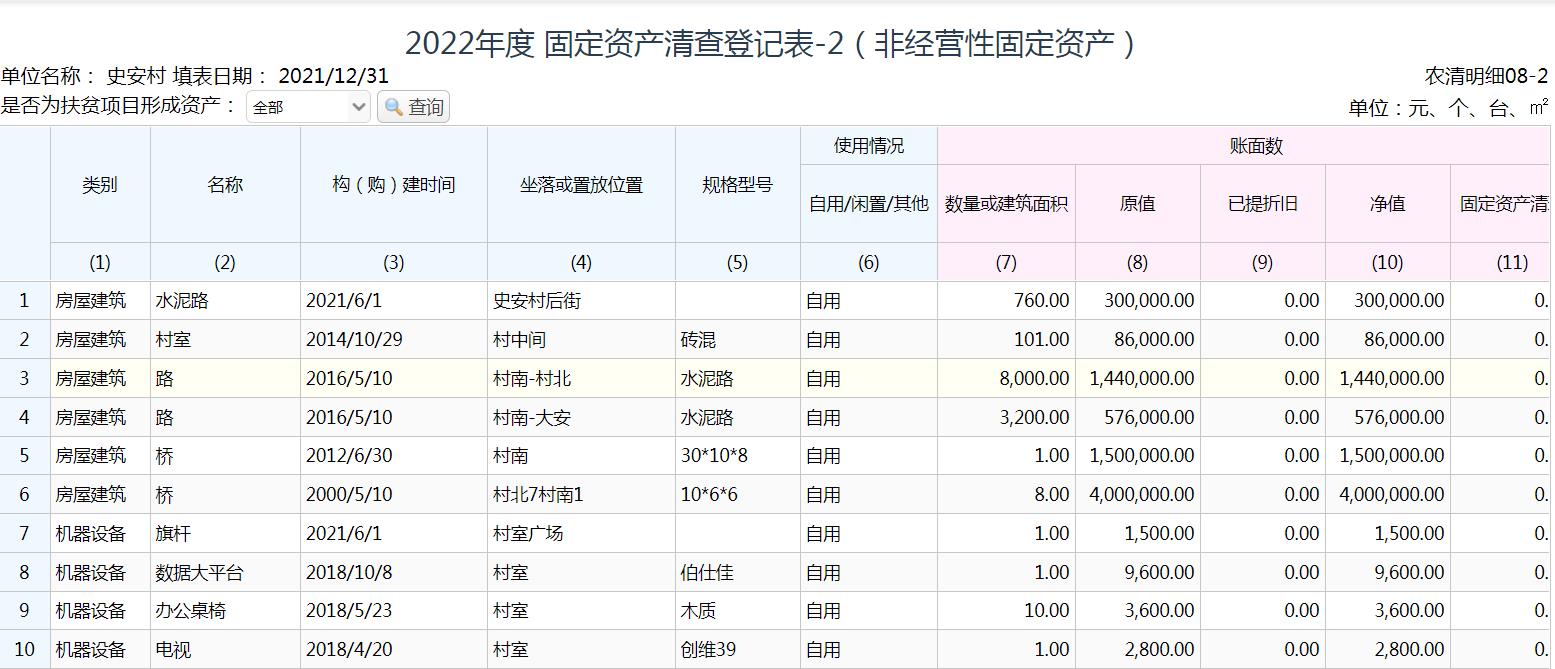Viewport: 1555px width, 669px height.
Task: Click the 村室 name cell in row 2
Action: 225,340
